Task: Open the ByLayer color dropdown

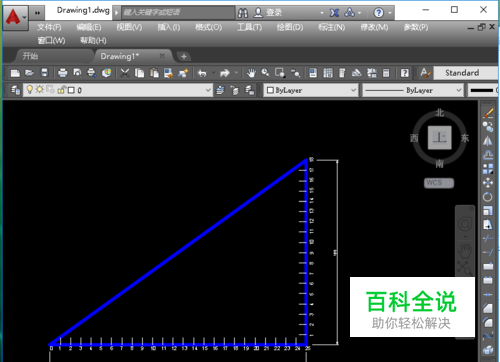Action: [x=311, y=90]
